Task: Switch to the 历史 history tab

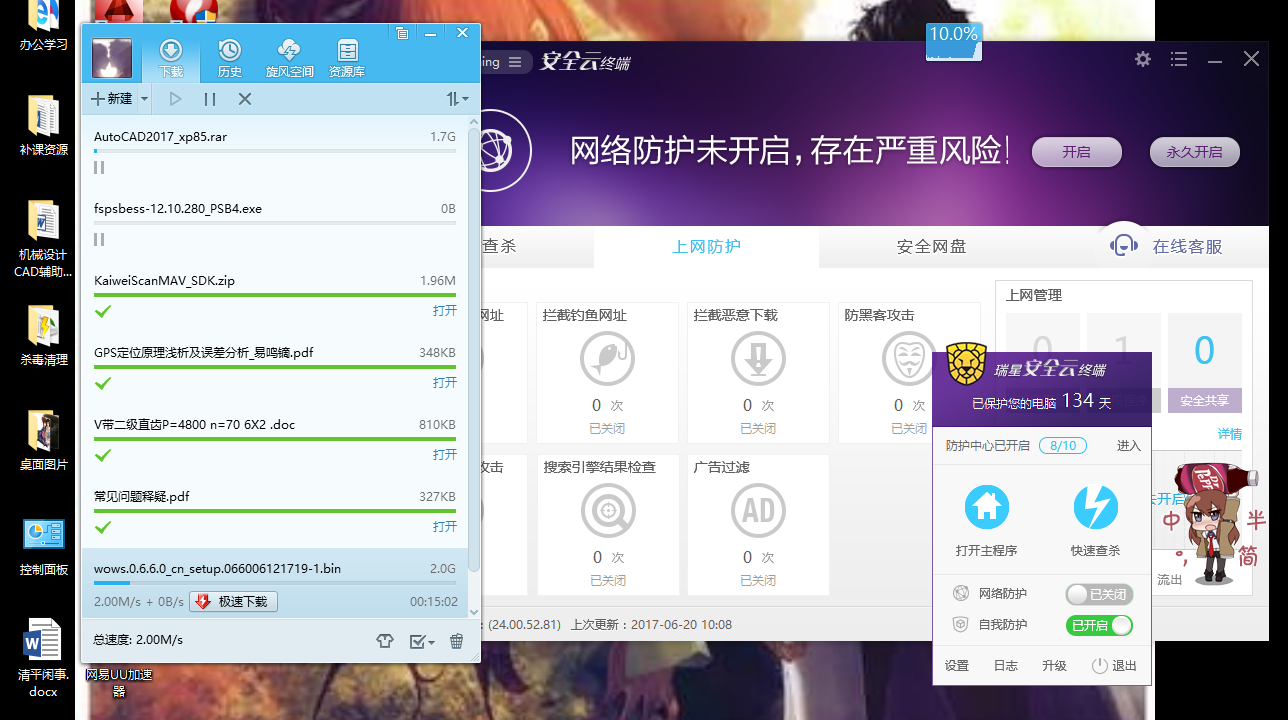Action: (x=229, y=59)
